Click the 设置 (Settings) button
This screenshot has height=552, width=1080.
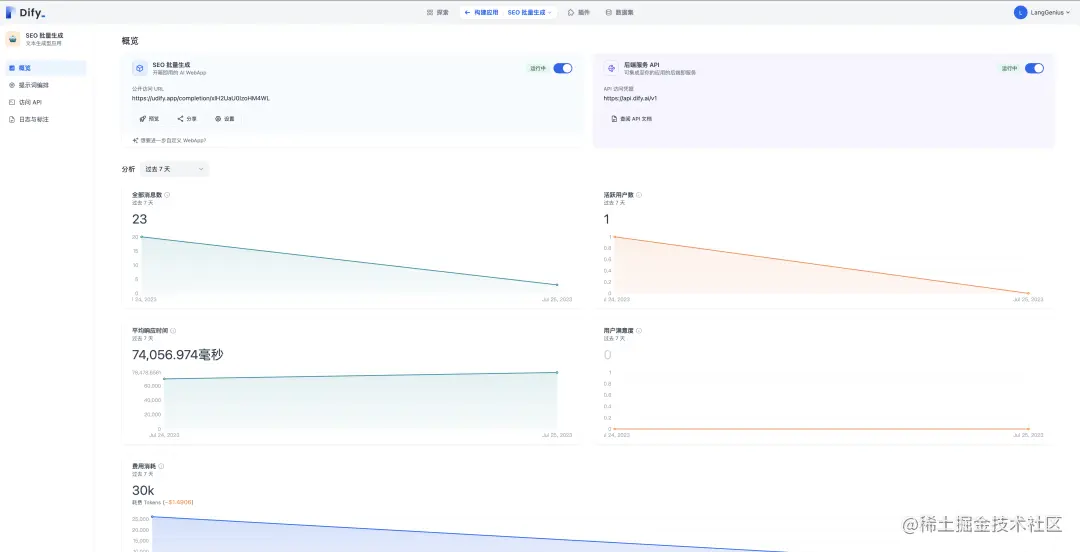tap(225, 119)
